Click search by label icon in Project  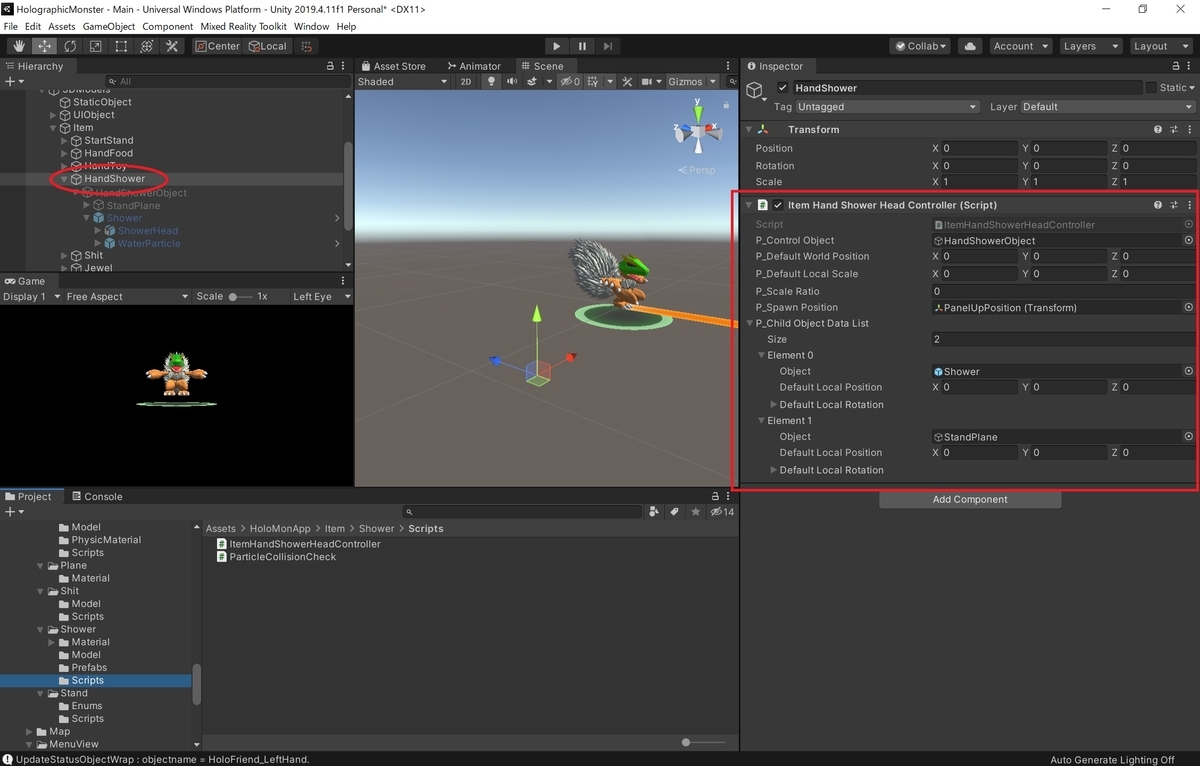tap(675, 511)
